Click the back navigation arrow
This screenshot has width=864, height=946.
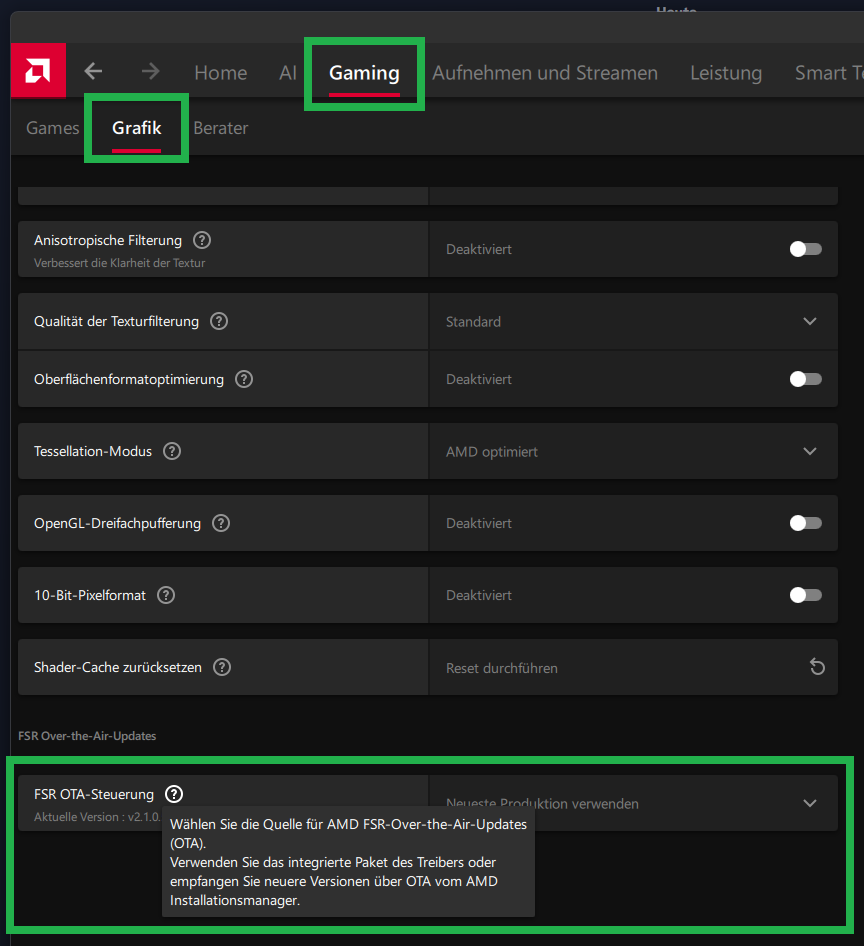click(93, 71)
